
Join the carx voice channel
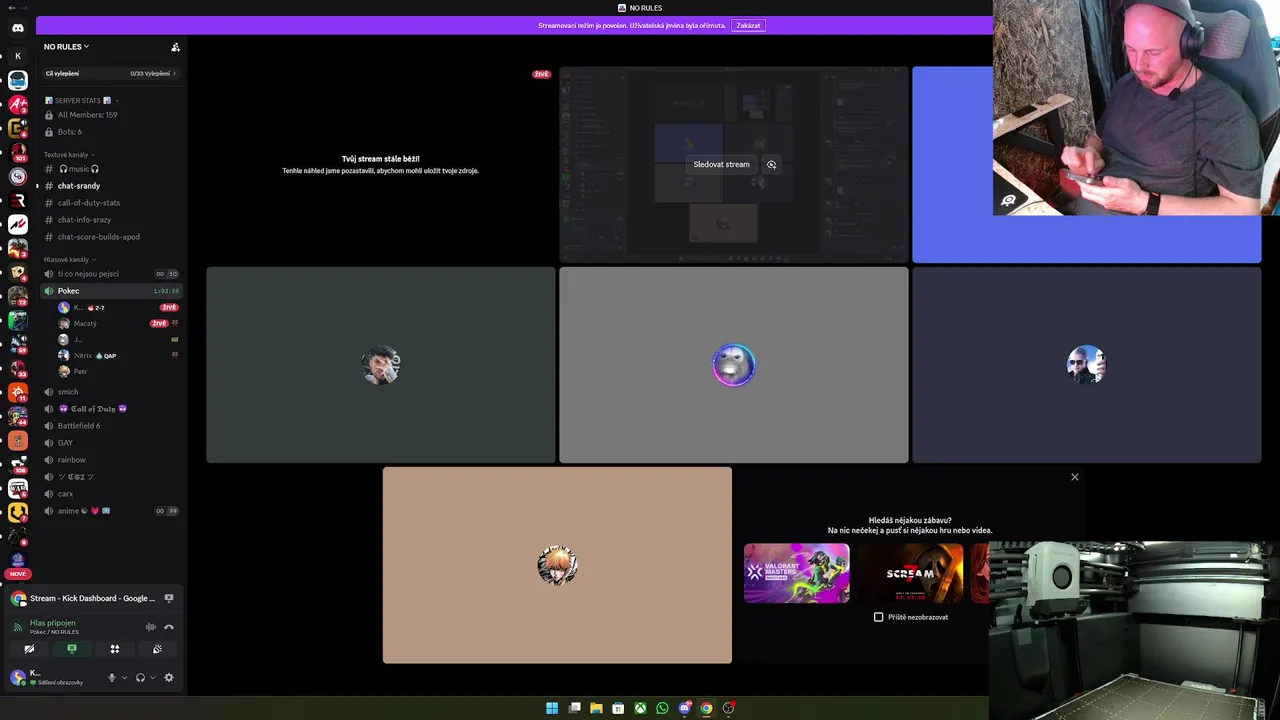110,494
